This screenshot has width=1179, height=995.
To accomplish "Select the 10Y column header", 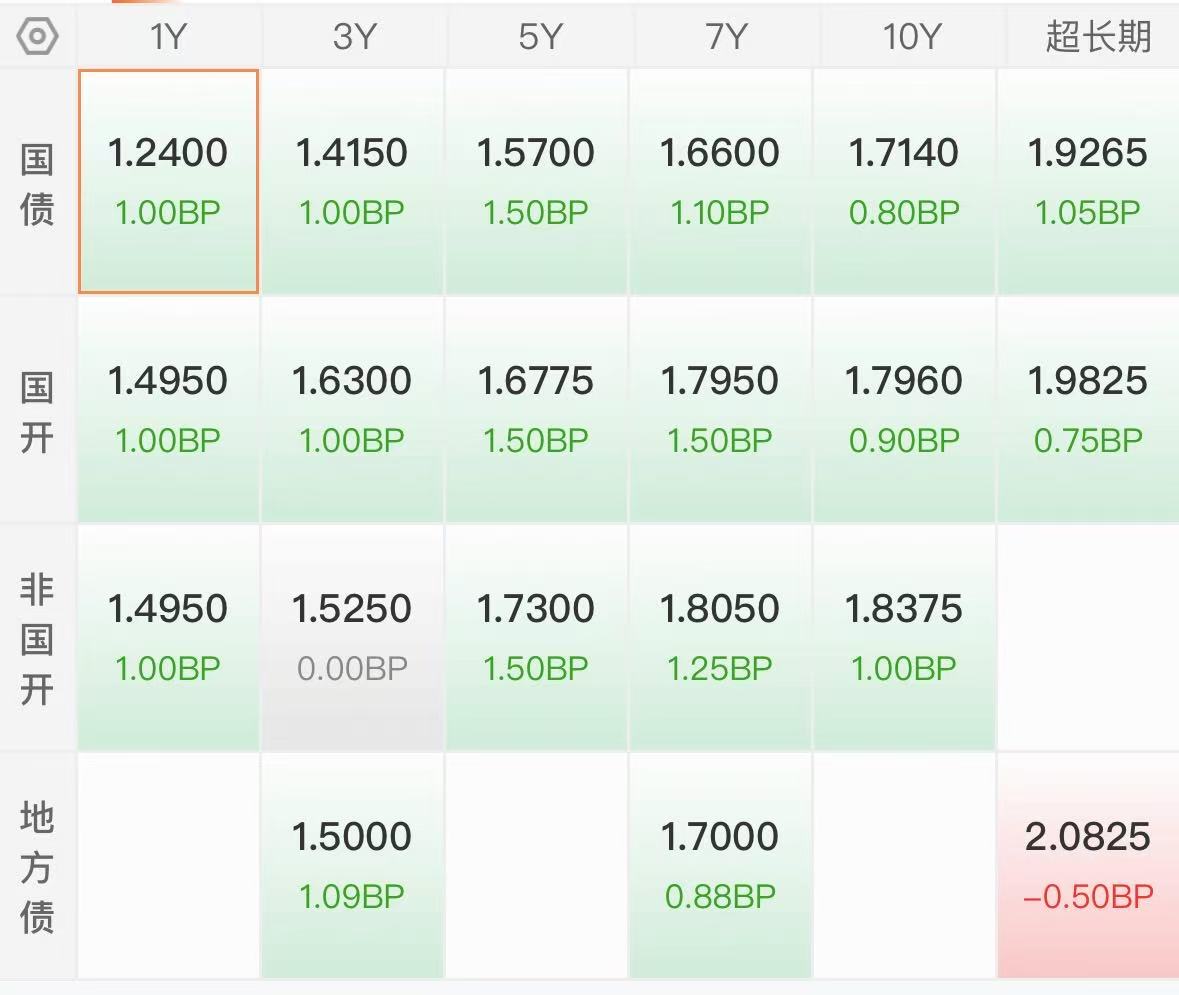I will (911, 36).
